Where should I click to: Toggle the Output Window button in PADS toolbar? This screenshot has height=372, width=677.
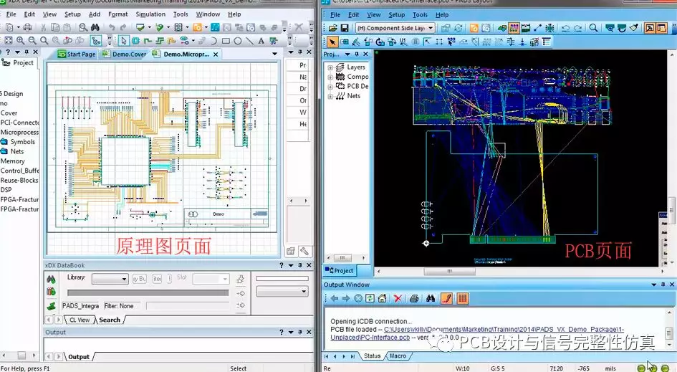[x=649, y=28]
